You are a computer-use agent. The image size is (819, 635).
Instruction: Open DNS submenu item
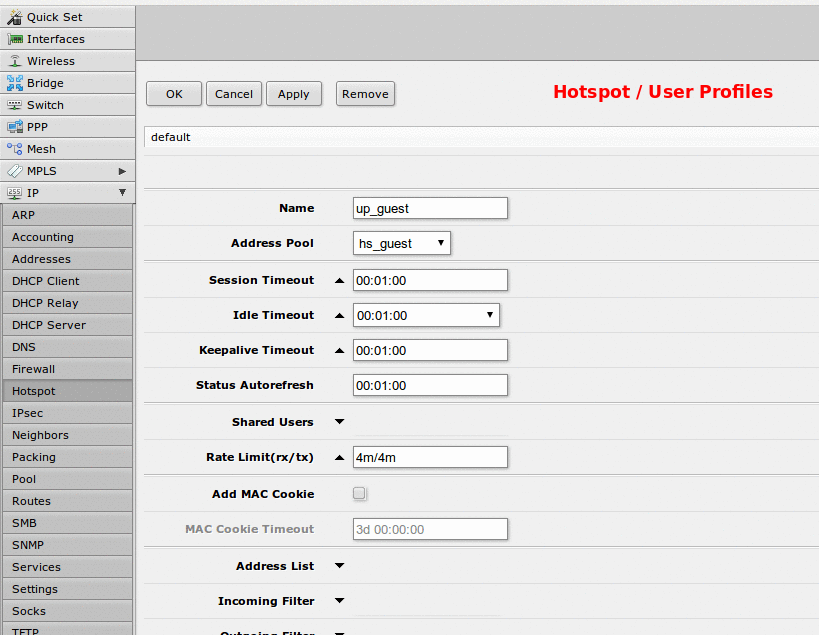68,347
